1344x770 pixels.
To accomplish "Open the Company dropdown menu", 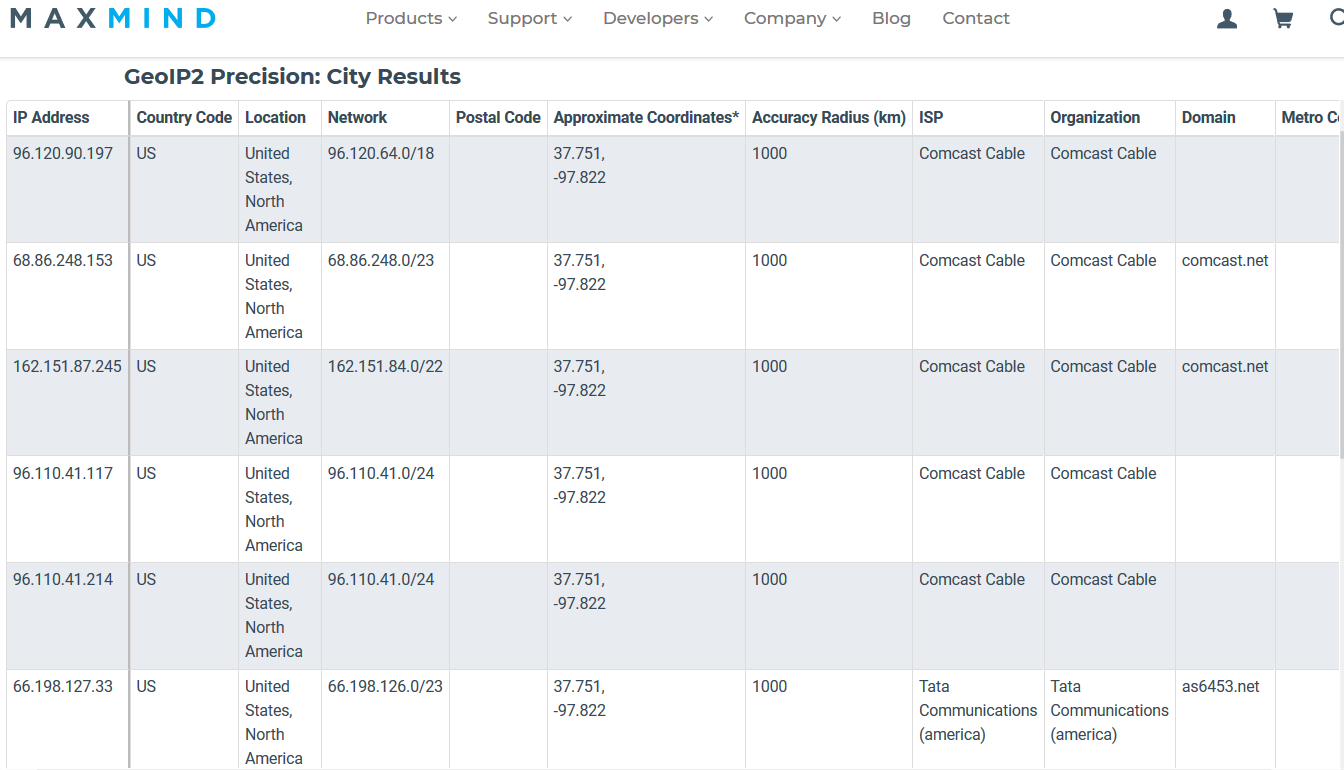I will (x=792, y=18).
